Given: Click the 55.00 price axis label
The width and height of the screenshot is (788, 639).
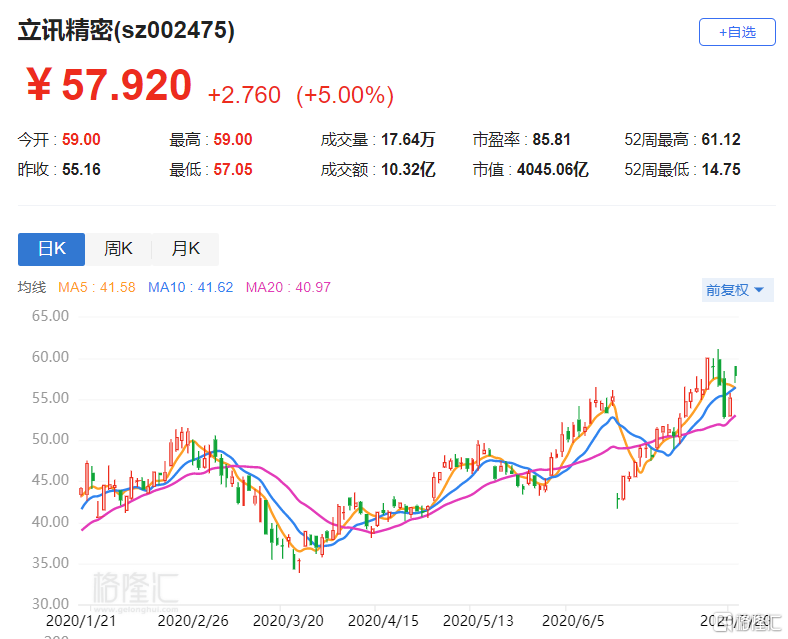Looking at the screenshot, I should [x=50, y=398].
